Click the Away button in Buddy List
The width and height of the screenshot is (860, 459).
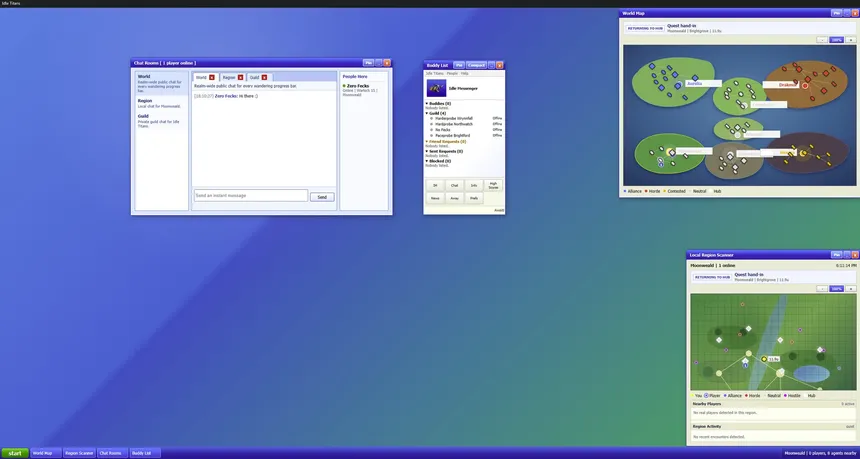click(x=454, y=198)
